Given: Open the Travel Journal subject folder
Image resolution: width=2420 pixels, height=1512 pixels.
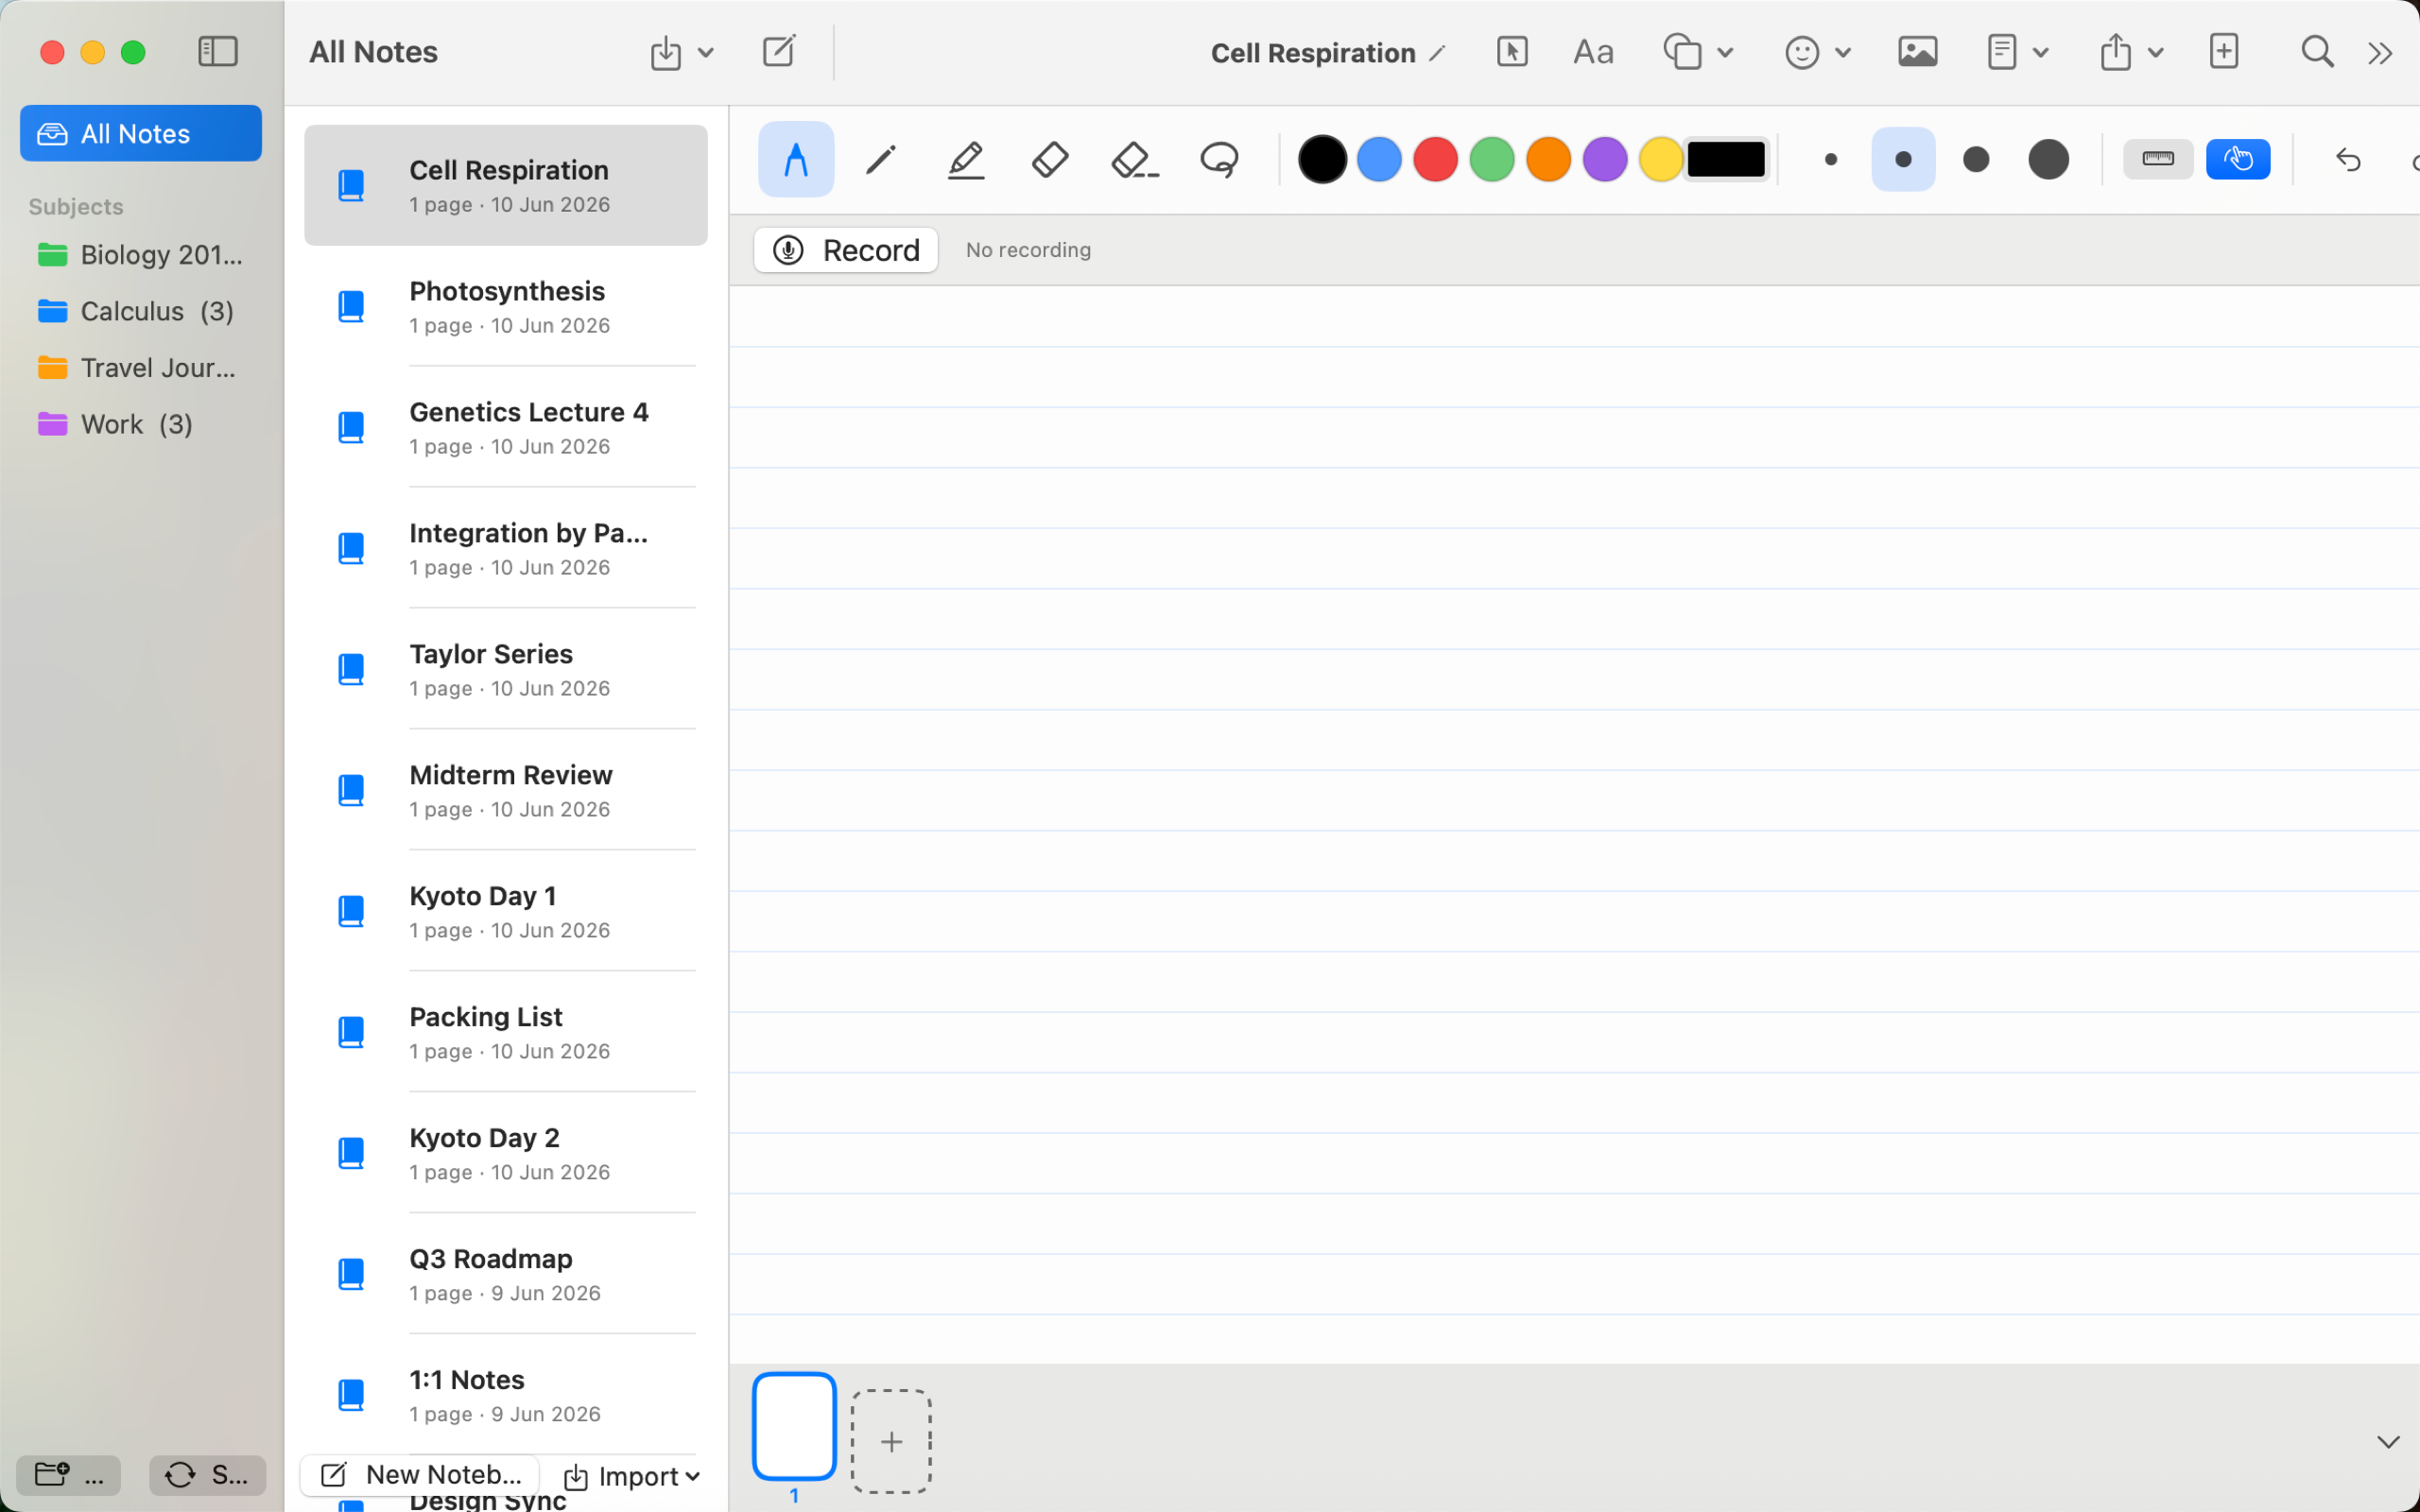Looking at the screenshot, I should (141, 368).
